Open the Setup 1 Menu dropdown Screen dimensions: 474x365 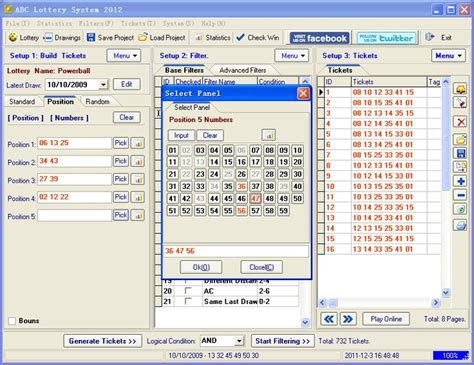click(124, 56)
